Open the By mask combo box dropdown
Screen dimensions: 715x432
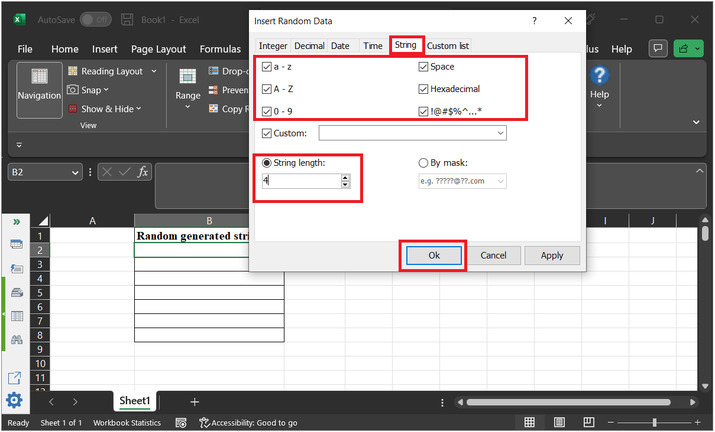tap(500, 181)
